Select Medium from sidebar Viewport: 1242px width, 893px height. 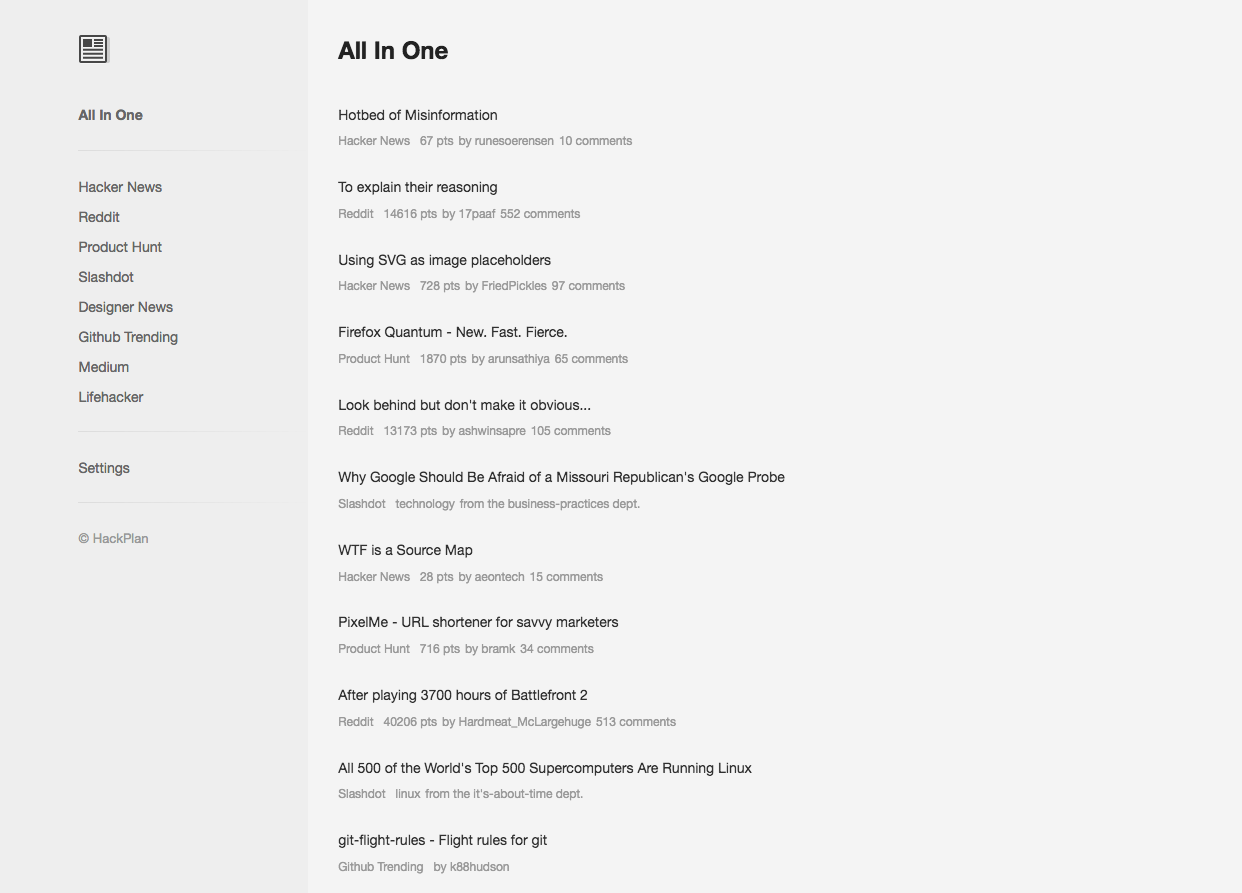[x=103, y=367]
